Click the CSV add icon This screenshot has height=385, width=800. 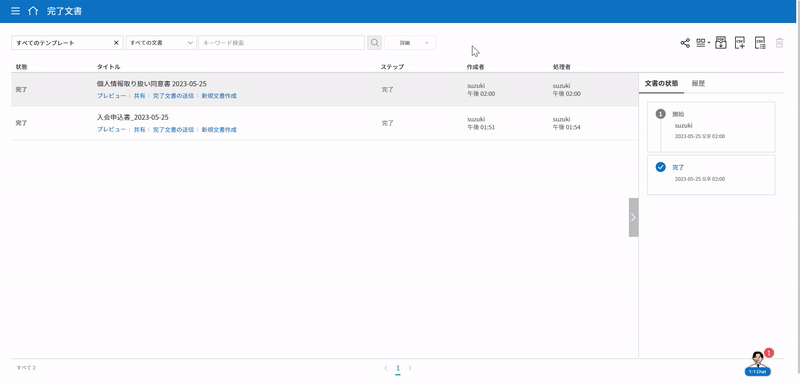click(740, 43)
